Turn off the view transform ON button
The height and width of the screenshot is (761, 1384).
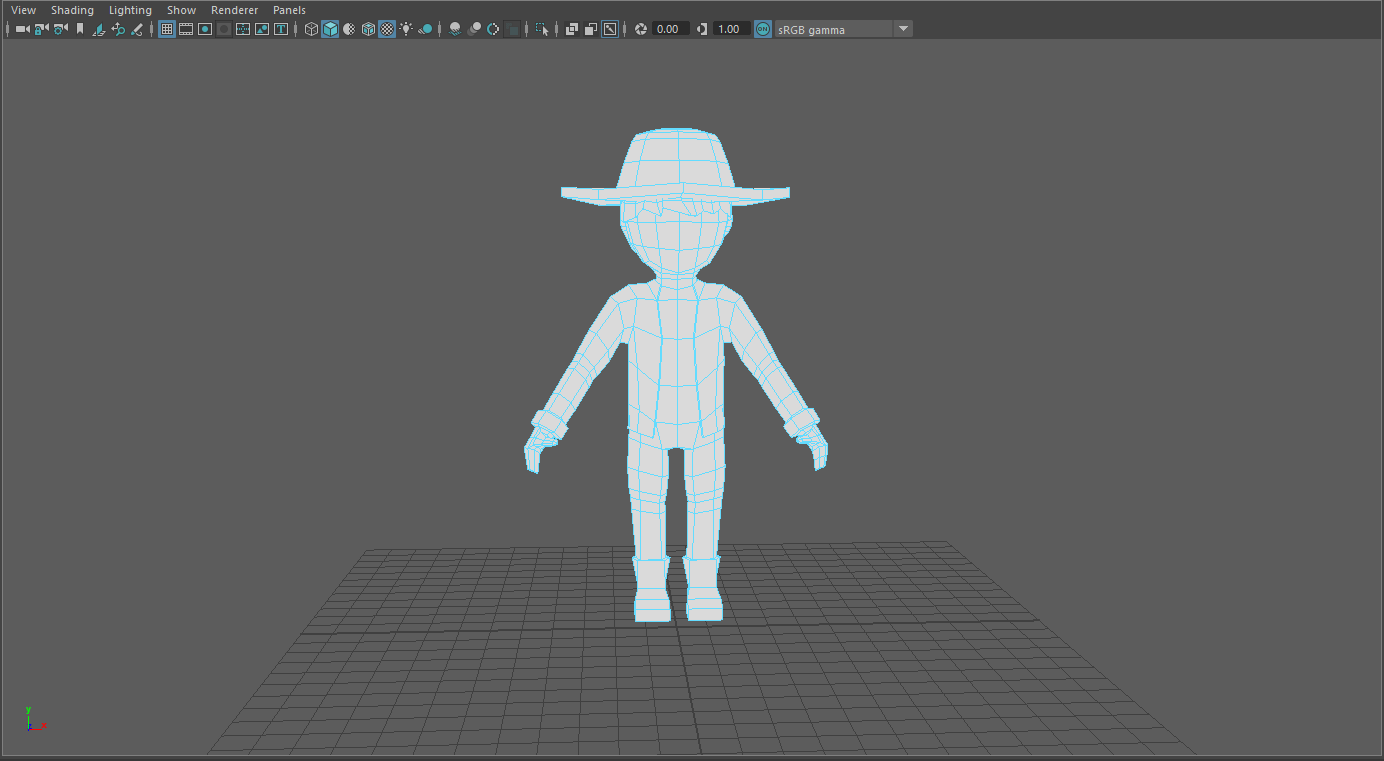pos(763,29)
